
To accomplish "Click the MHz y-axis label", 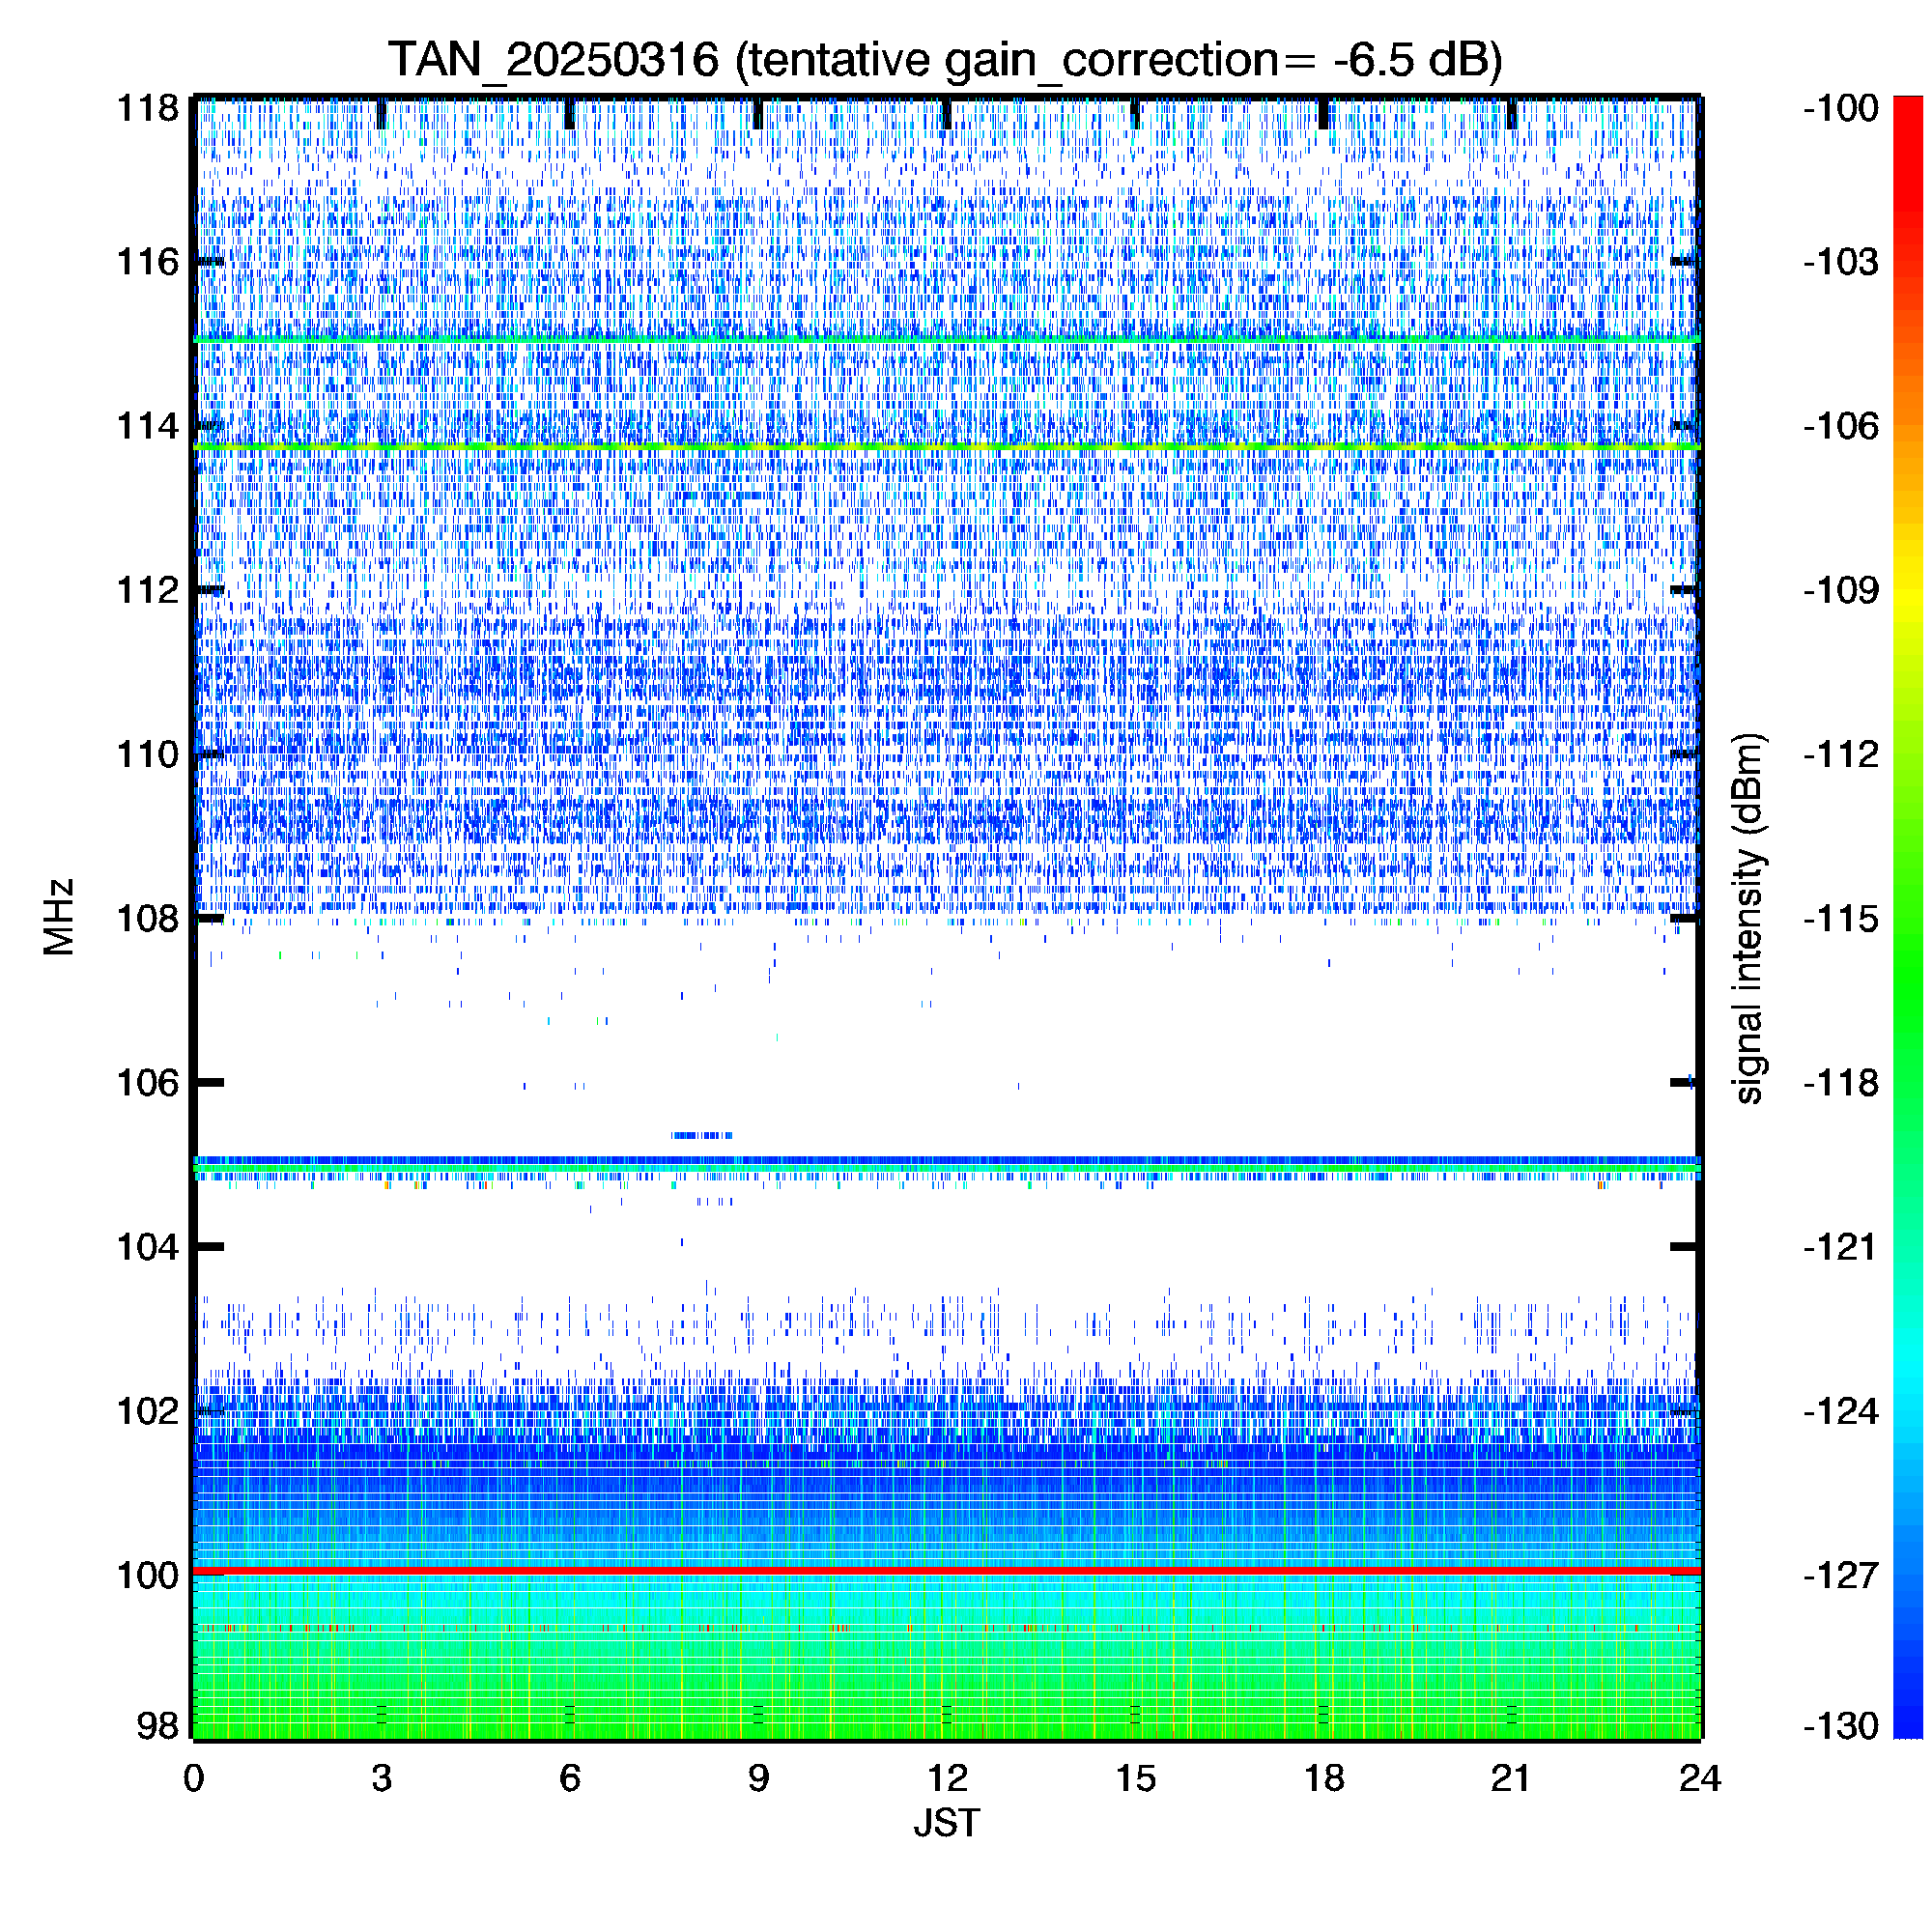I will (x=59, y=917).
